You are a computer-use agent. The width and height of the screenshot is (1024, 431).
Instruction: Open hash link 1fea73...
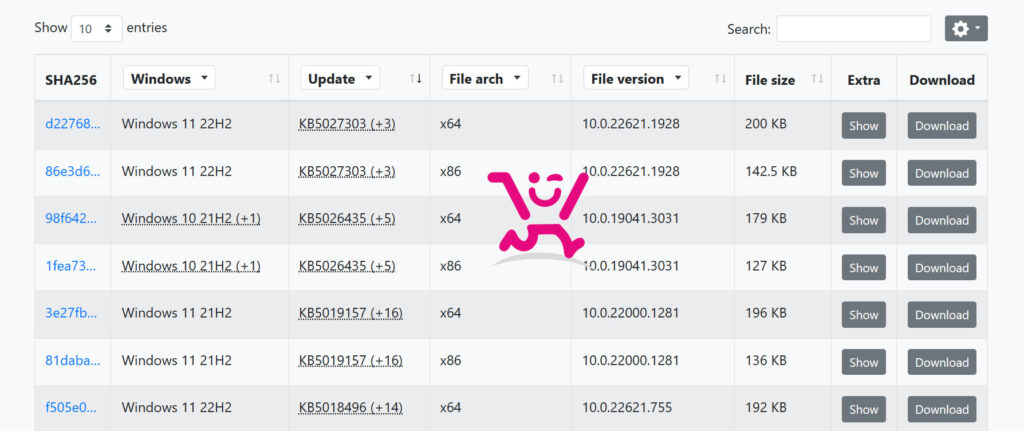pos(71,266)
